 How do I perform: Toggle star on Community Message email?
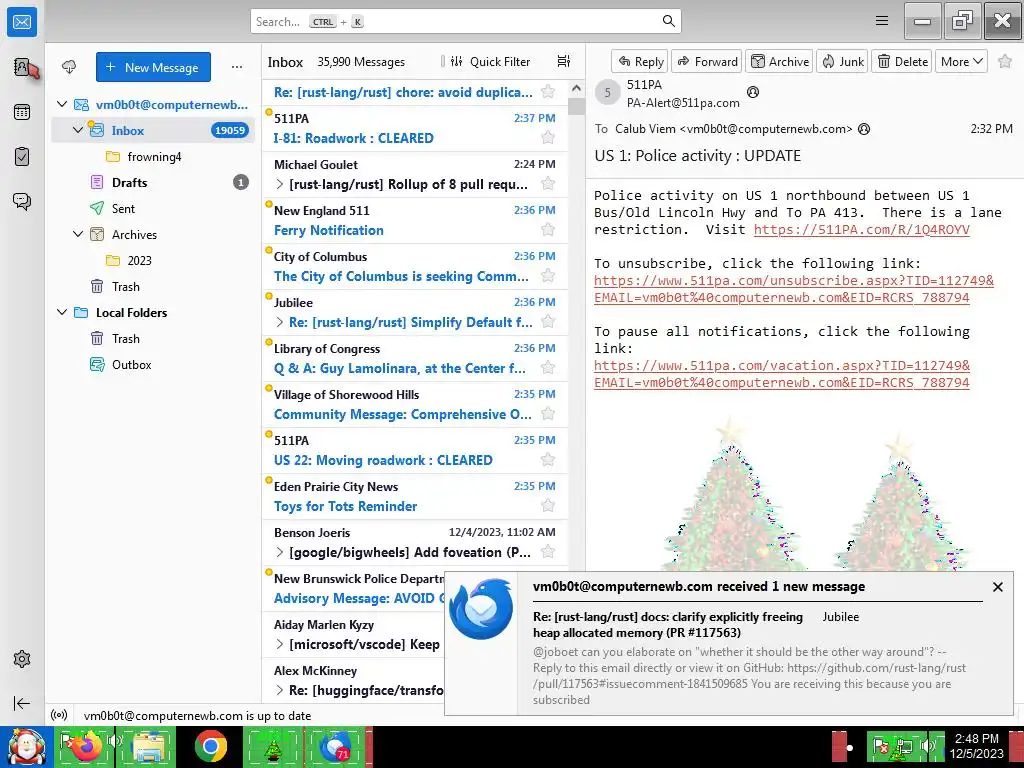pyautogui.click(x=548, y=414)
